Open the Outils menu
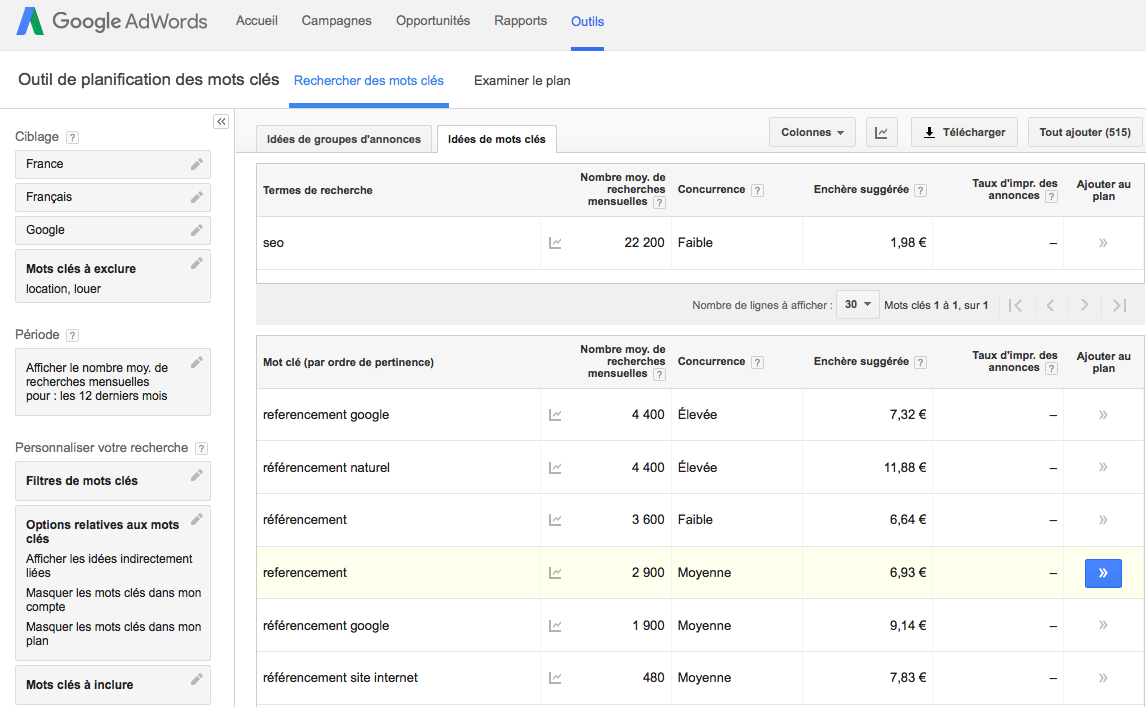The image size is (1146, 707). pos(588,21)
